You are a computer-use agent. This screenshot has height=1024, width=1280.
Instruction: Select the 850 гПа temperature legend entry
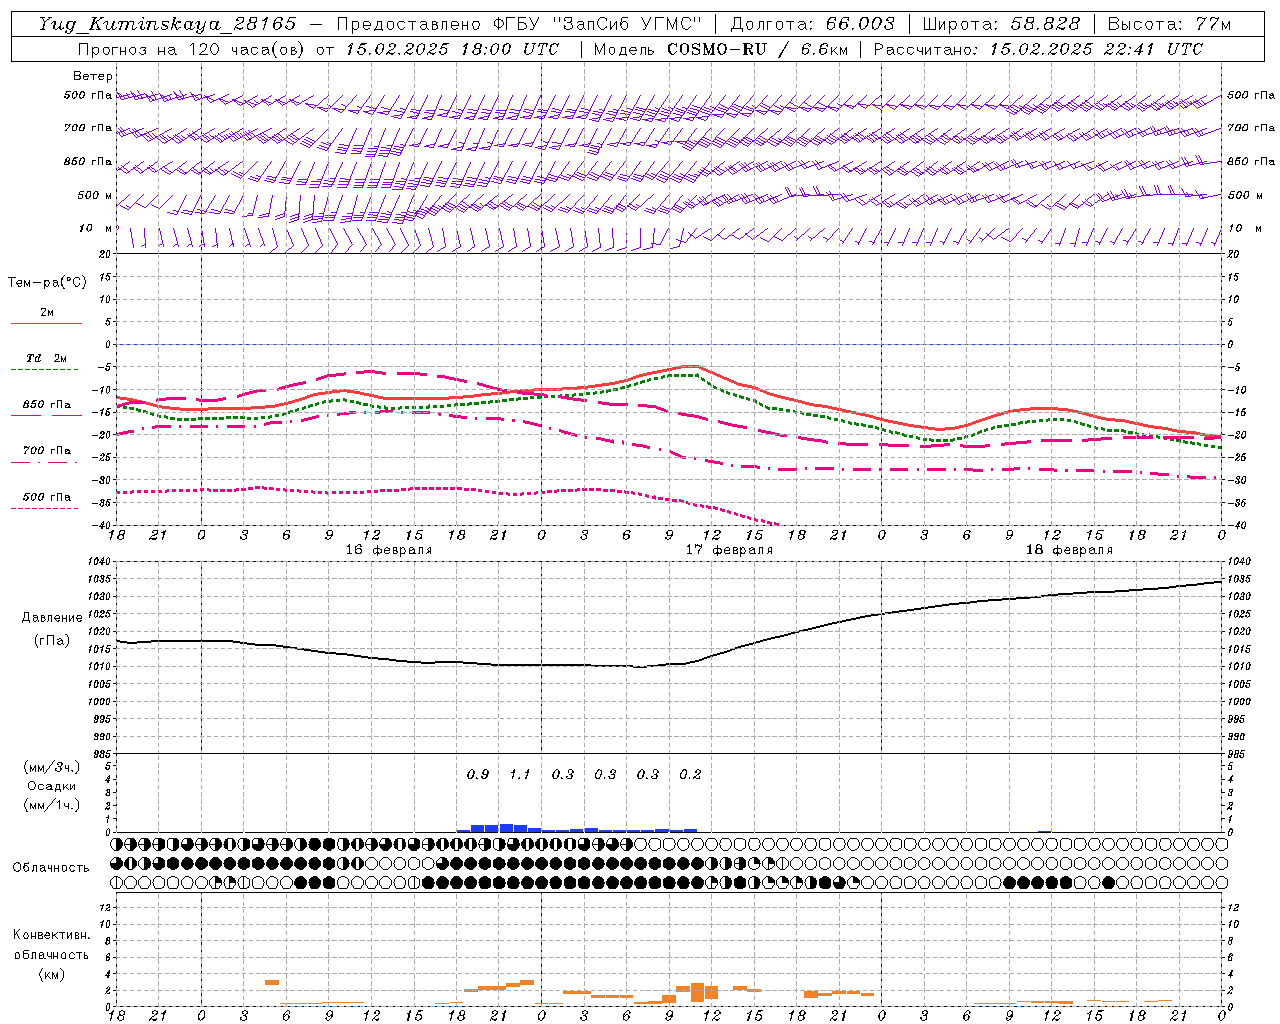pyautogui.click(x=46, y=405)
